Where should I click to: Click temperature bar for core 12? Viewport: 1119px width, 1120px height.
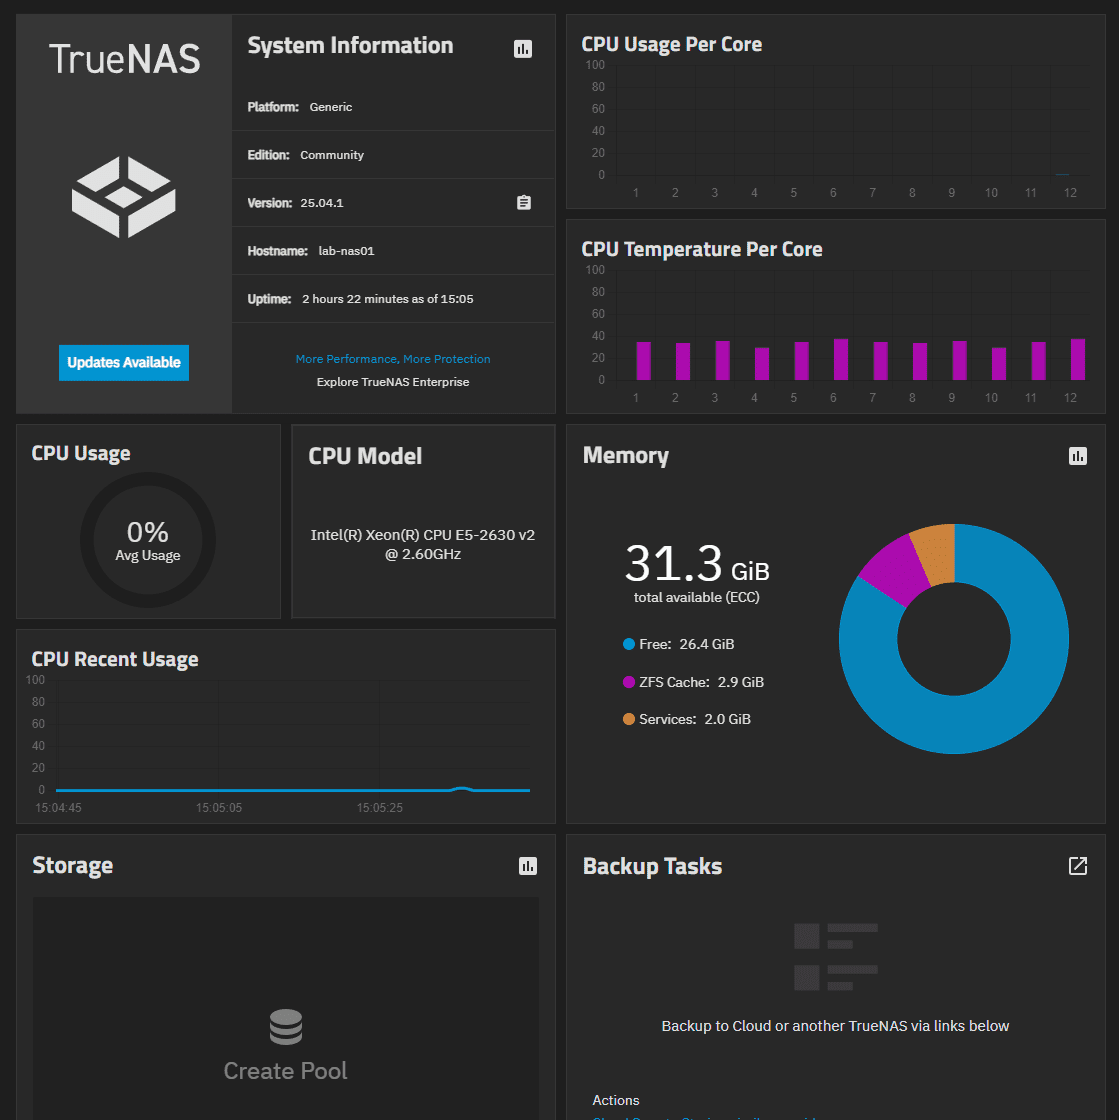point(1078,359)
